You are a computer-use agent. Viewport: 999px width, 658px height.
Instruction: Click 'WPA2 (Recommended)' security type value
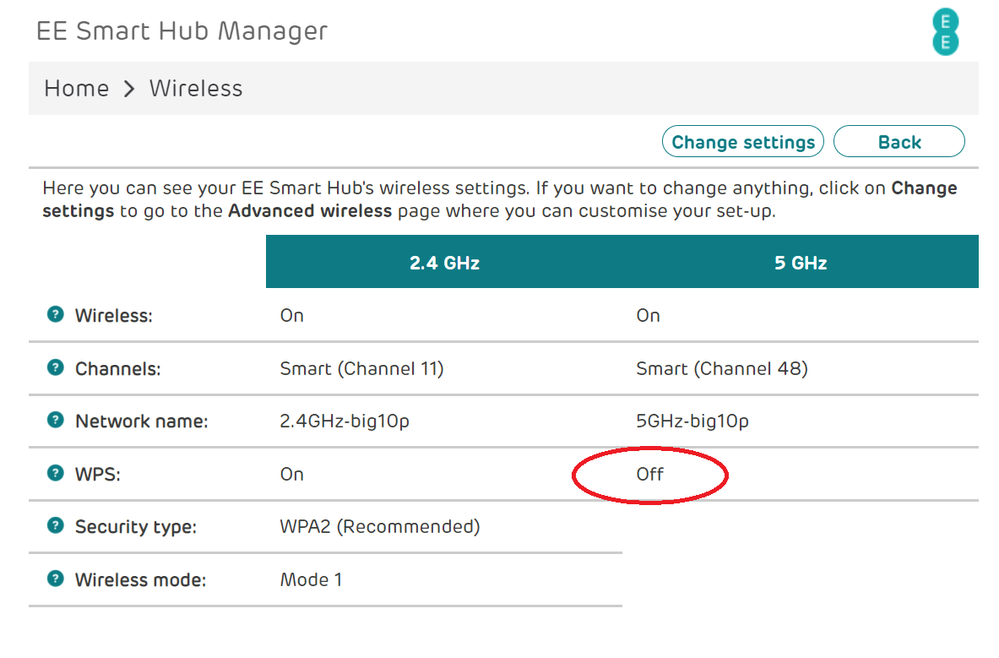click(x=380, y=527)
